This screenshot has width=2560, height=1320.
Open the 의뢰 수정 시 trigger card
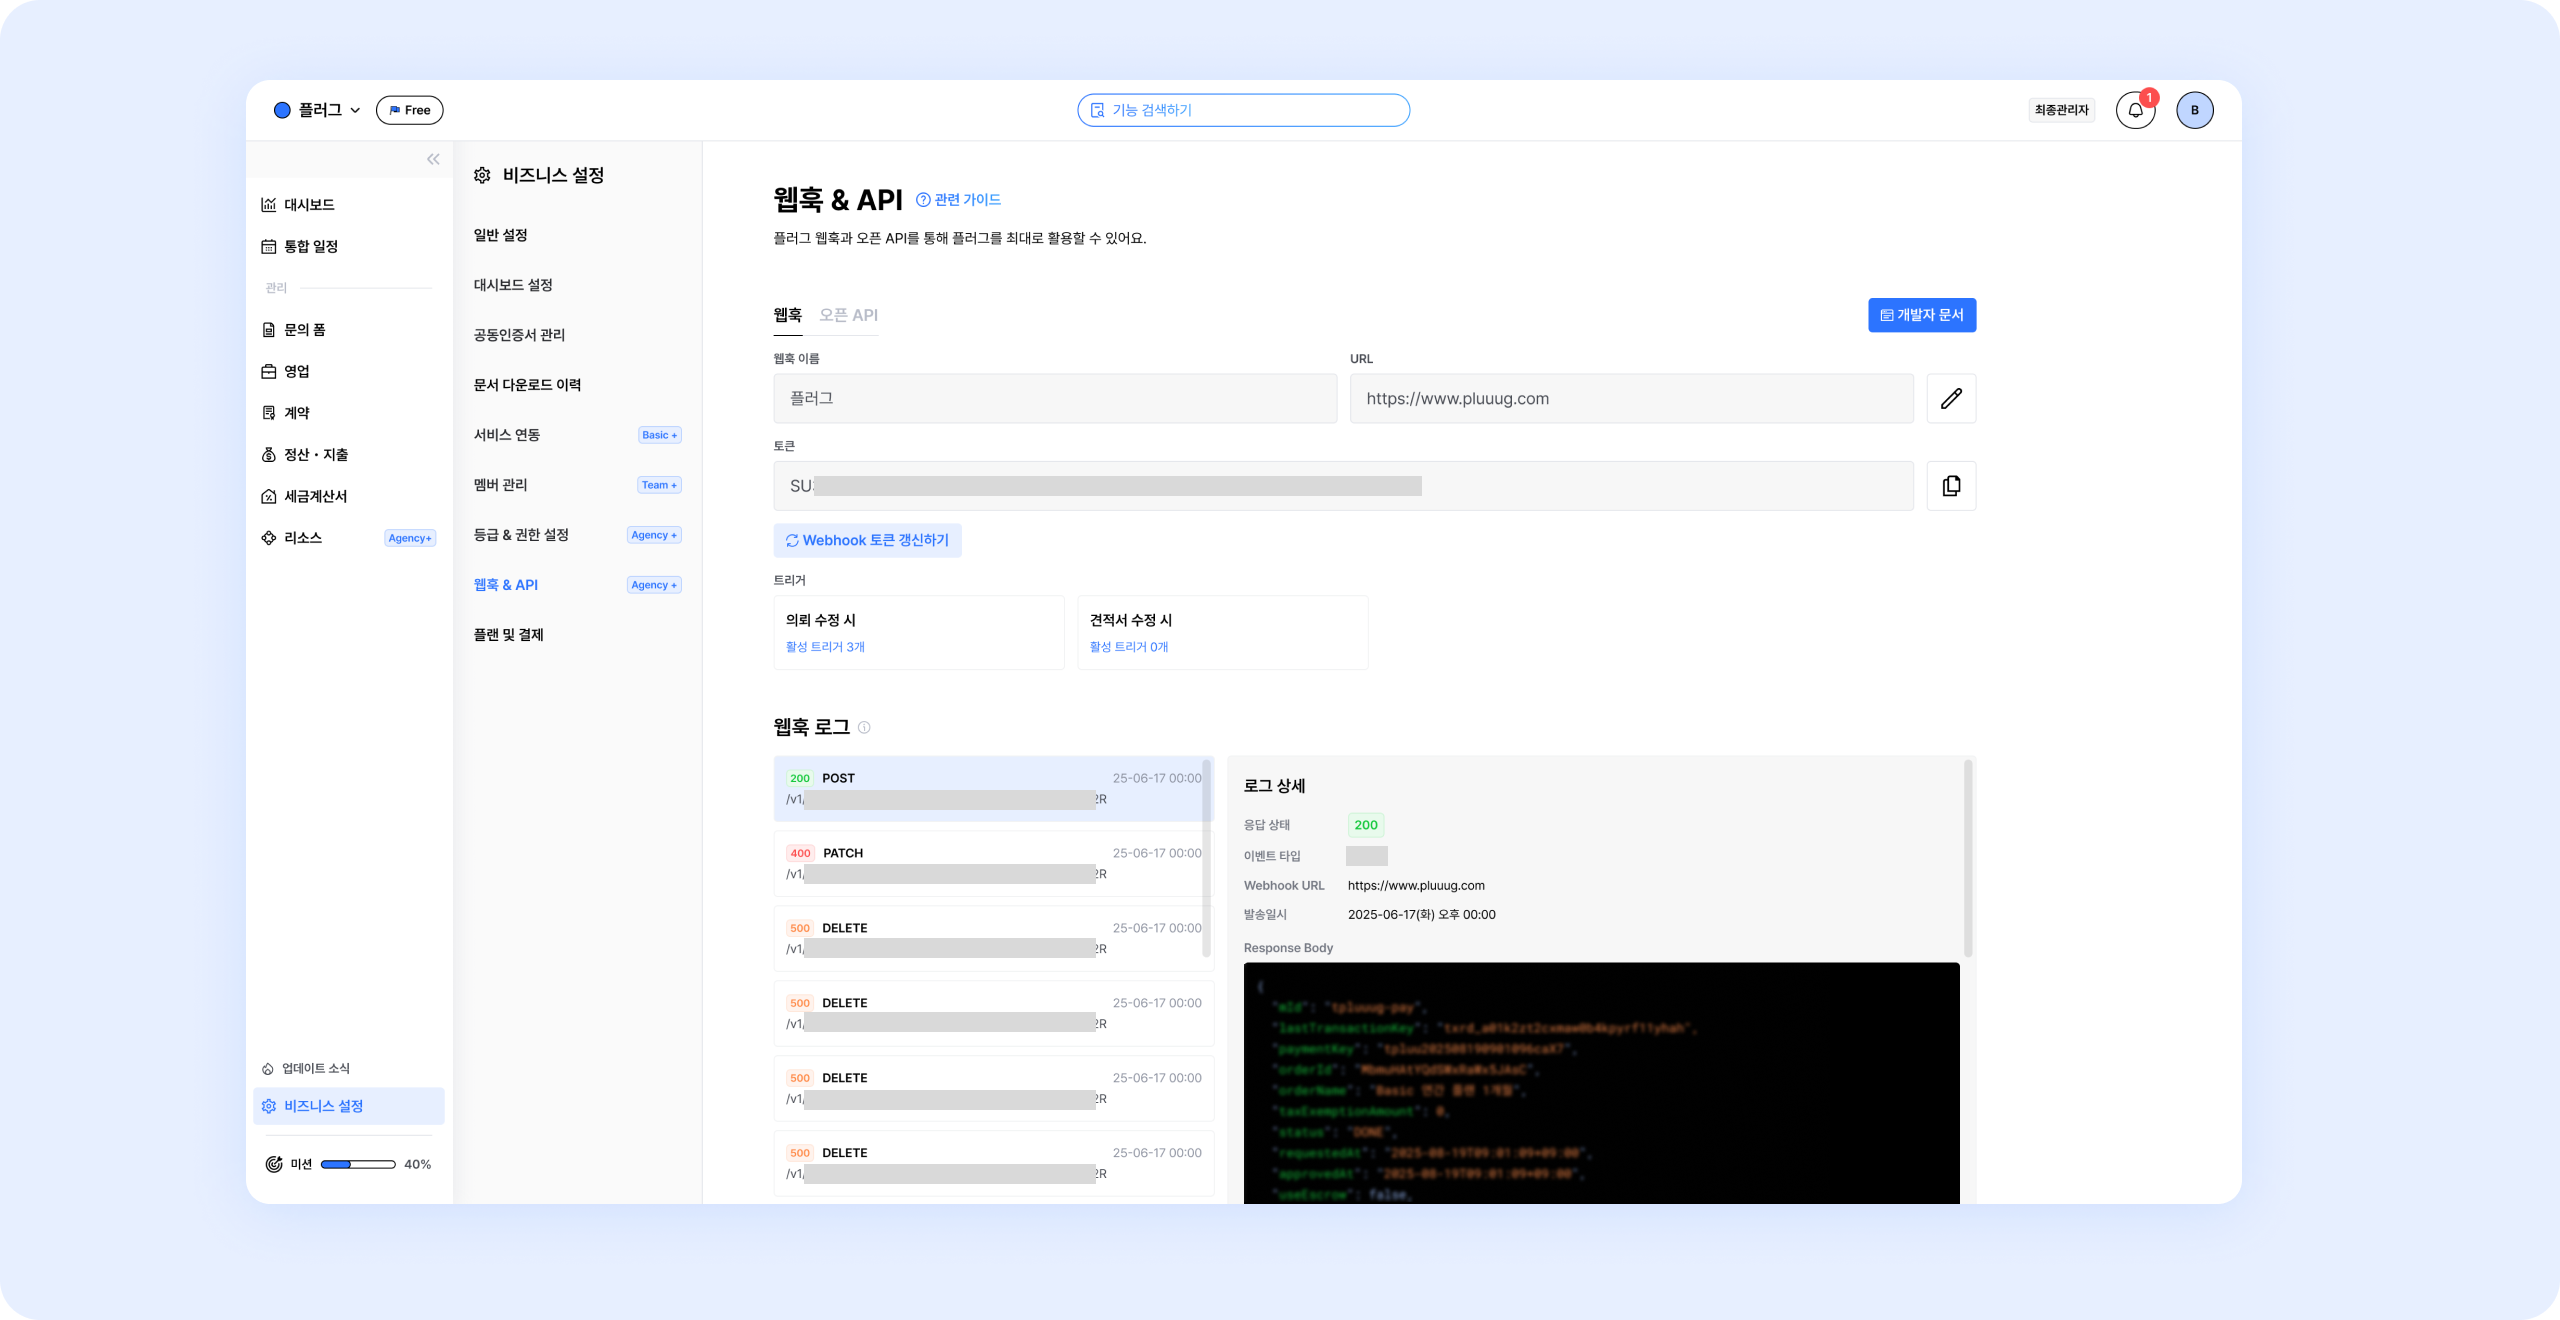(x=918, y=632)
